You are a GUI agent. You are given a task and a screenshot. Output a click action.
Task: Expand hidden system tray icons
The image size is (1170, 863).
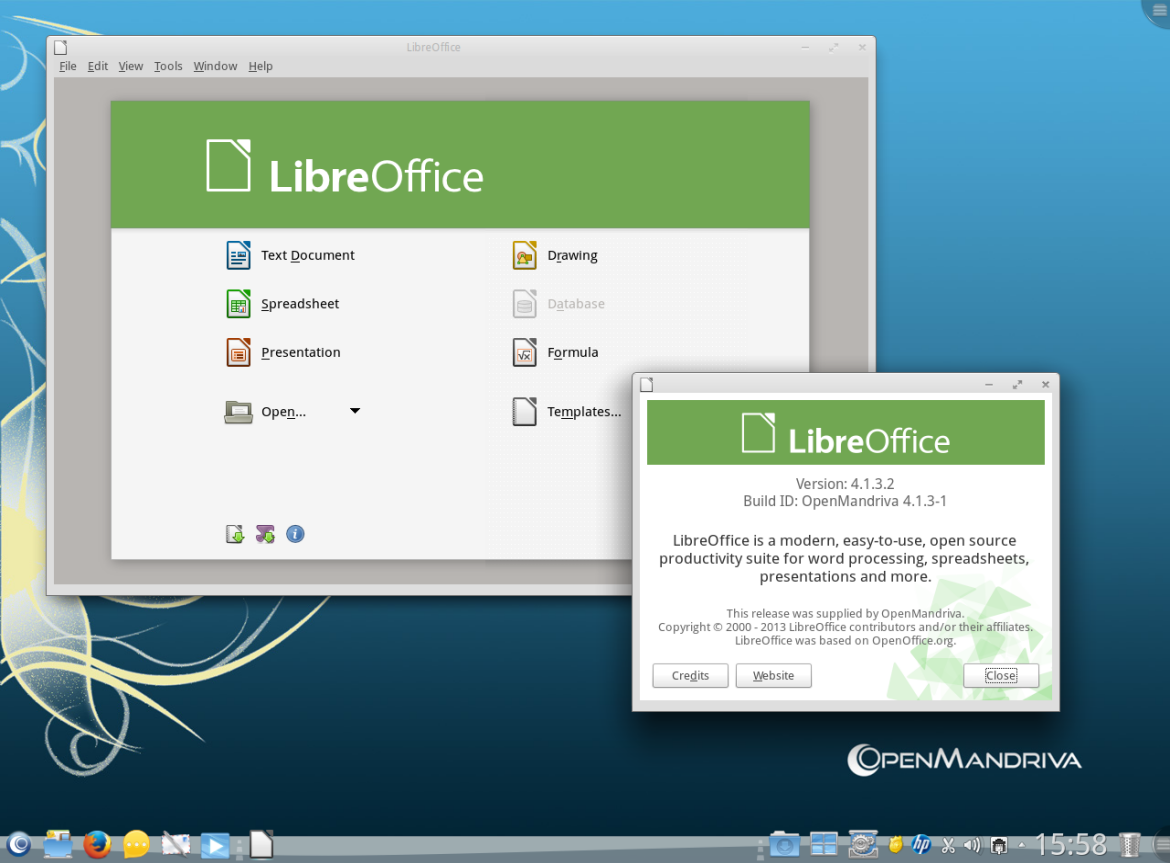click(x=1021, y=844)
